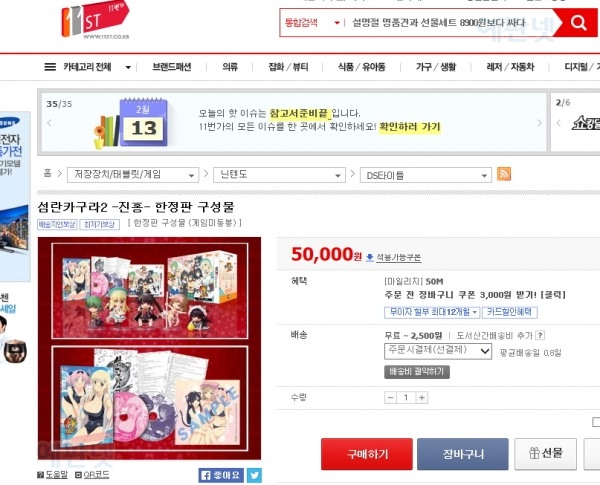Go to next hot issue banner arrow
Image resolution: width=600 pixels, height=485 pixels.
(x=540, y=123)
